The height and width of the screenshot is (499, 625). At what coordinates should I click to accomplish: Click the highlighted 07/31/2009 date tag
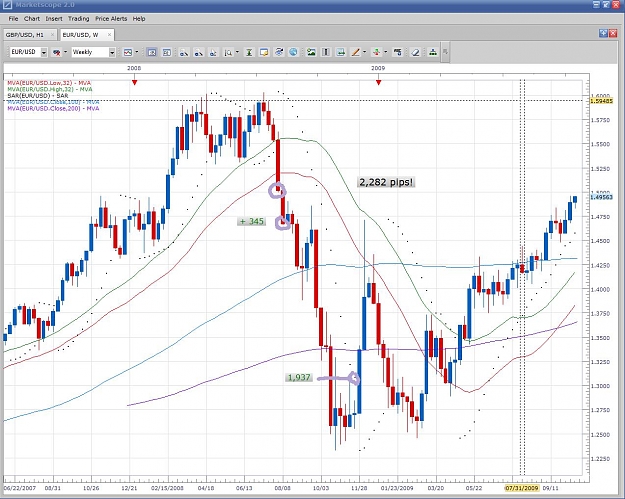[x=522, y=488]
